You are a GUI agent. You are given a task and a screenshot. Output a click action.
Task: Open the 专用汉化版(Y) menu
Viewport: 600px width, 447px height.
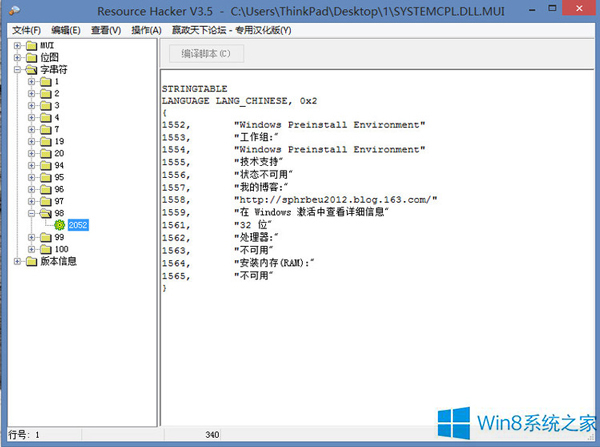tap(232, 30)
